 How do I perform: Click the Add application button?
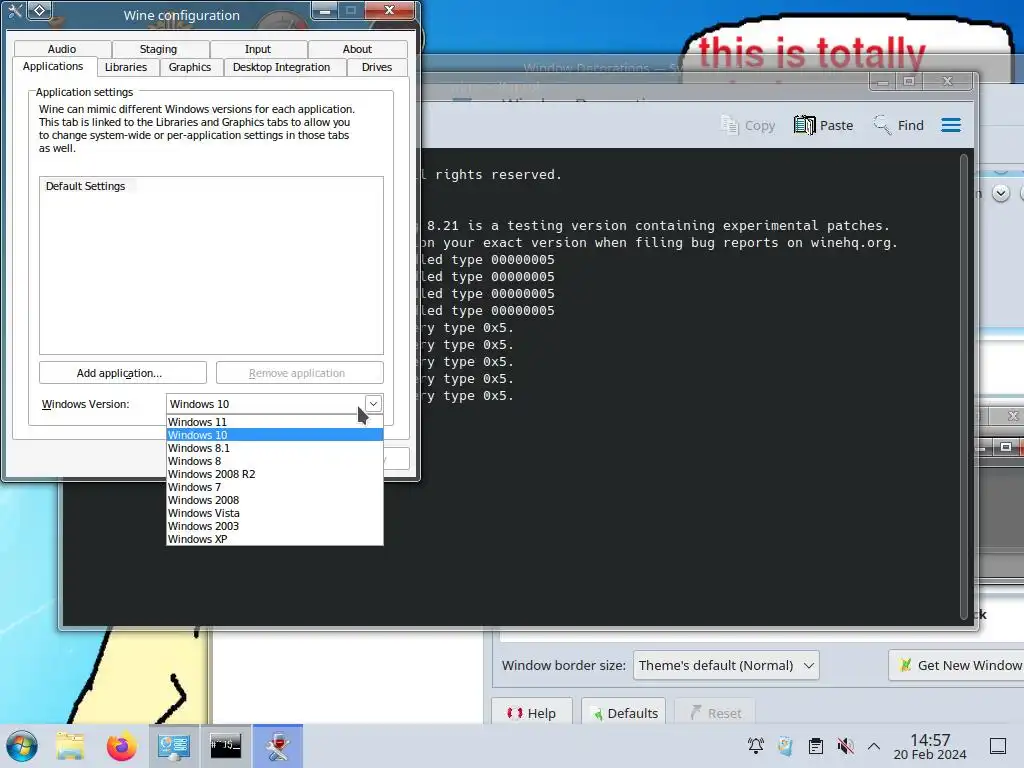click(123, 373)
